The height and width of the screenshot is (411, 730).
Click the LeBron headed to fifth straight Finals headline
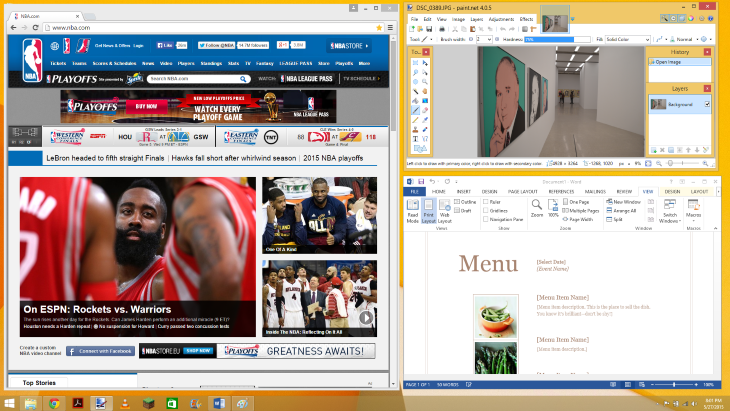coord(105,158)
